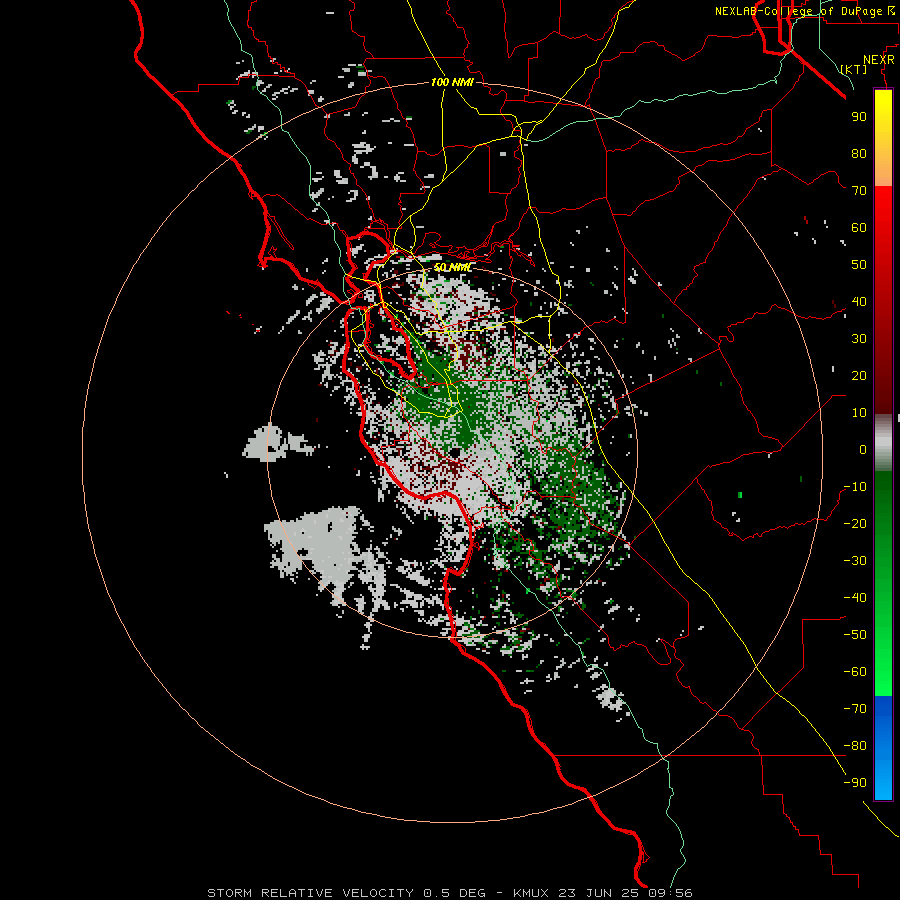
Task: Select the -50 knot label on color scale
Action: [855, 635]
